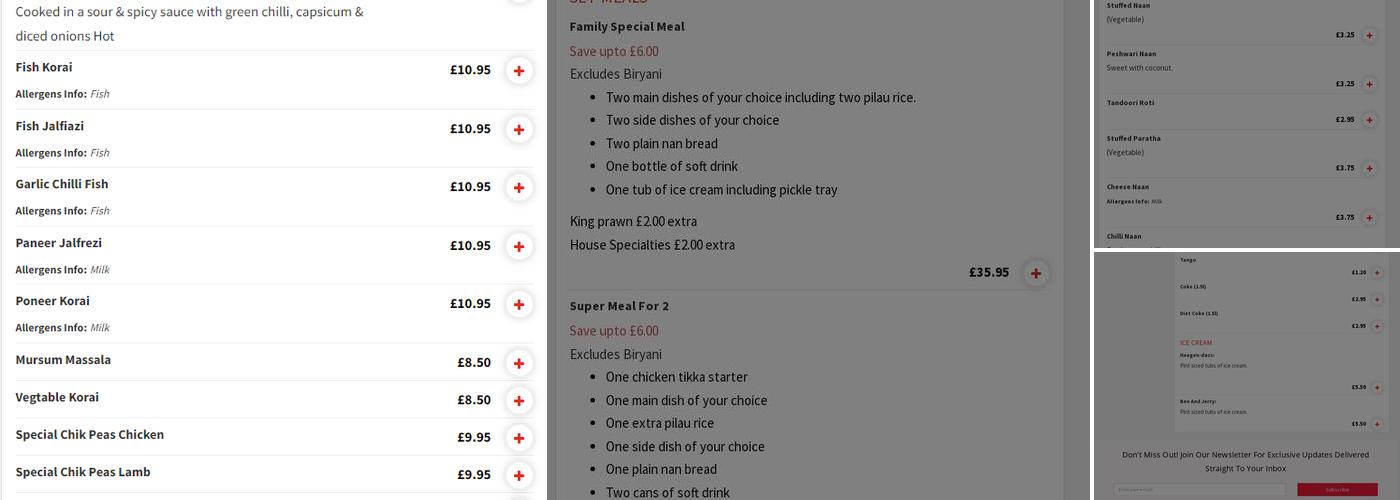Click plus button for Garlic Chilli Fish
The height and width of the screenshot is (500, 1400).
[518, 187]
